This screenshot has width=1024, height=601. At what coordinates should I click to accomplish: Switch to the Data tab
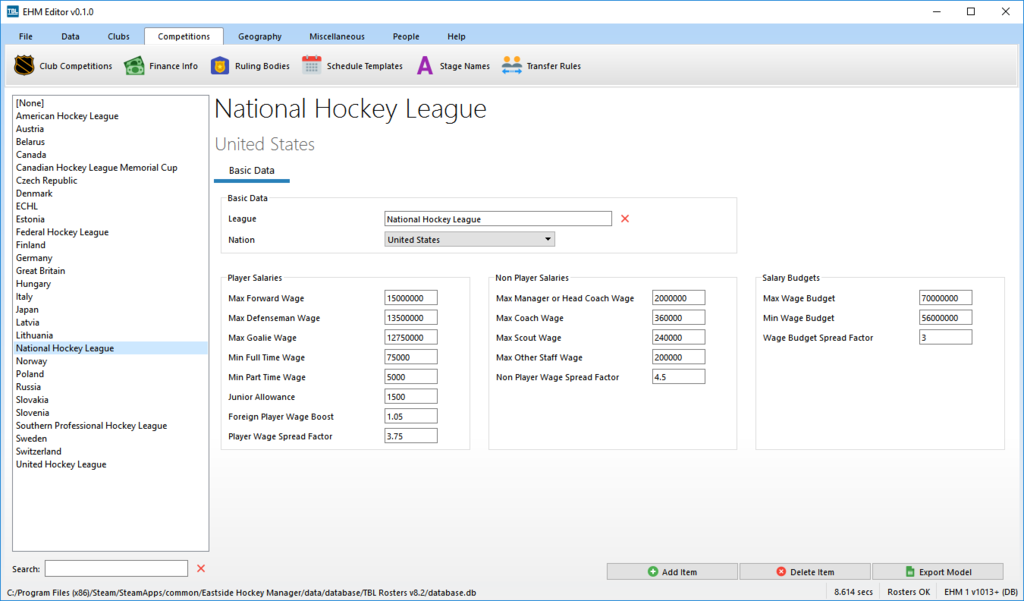[x=71, y=37]
